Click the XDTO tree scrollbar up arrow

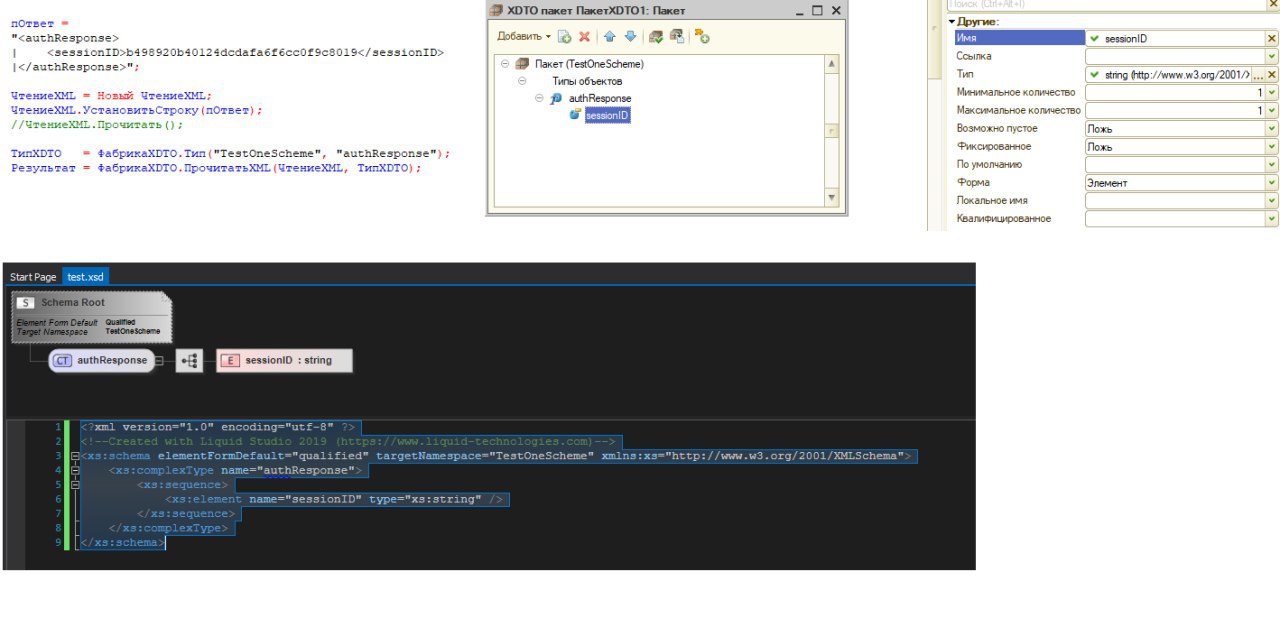click(x=832, y=65)
